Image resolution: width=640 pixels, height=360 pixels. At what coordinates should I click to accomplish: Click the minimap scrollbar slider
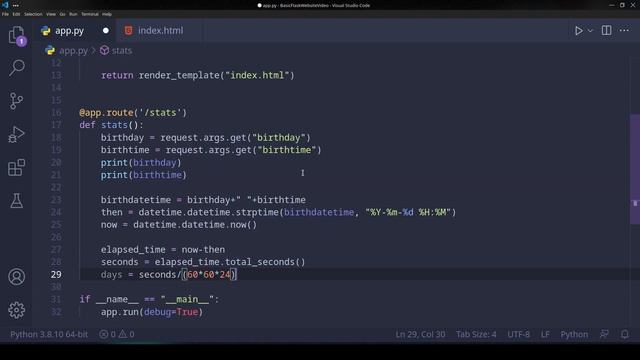click(635, 169)
